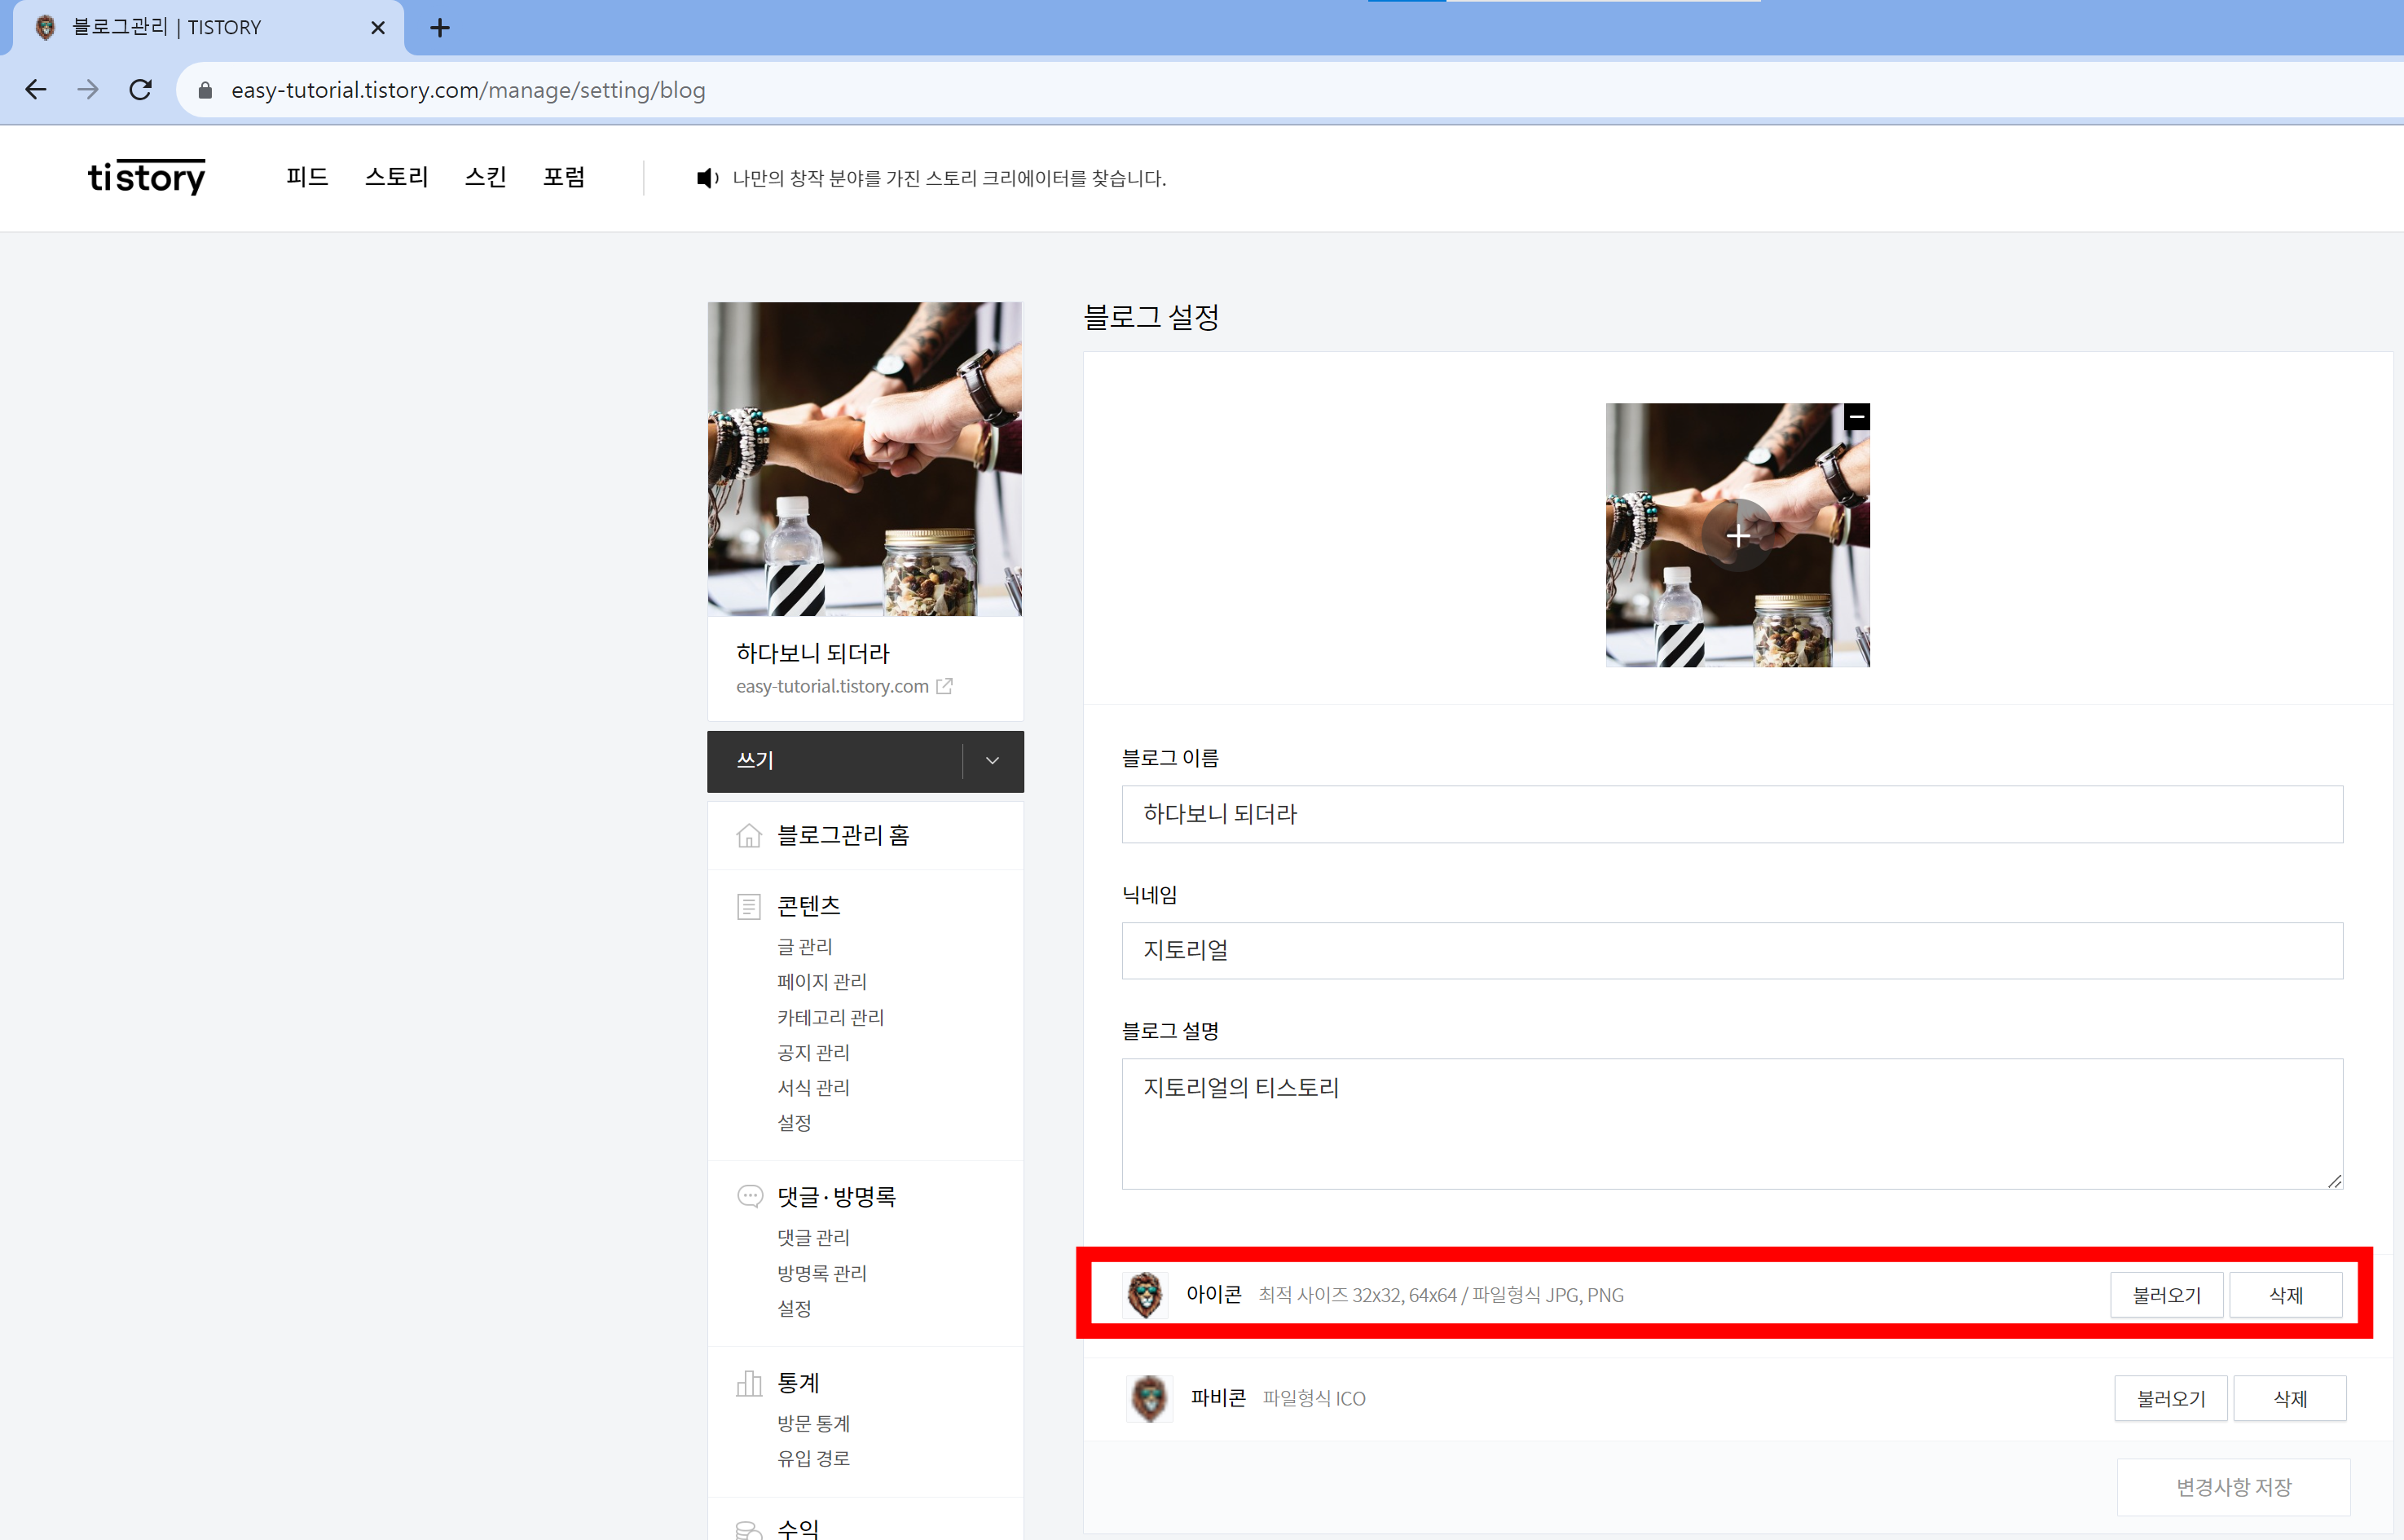Select 포럼 from the top menu

(x=564, y=177)
